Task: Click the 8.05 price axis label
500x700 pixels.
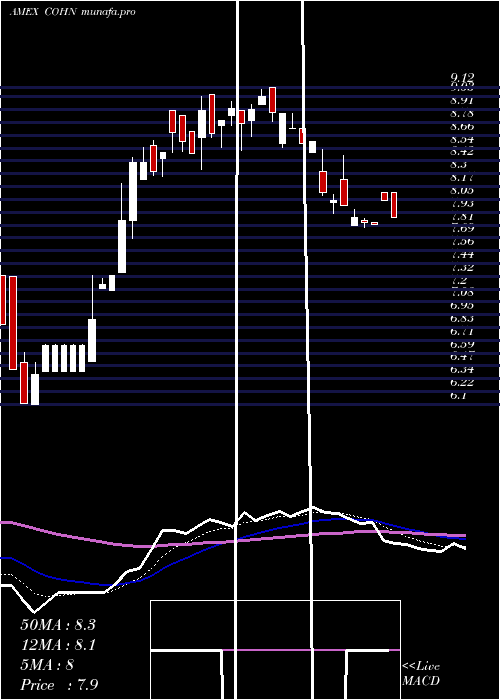Action: [462, 191]
